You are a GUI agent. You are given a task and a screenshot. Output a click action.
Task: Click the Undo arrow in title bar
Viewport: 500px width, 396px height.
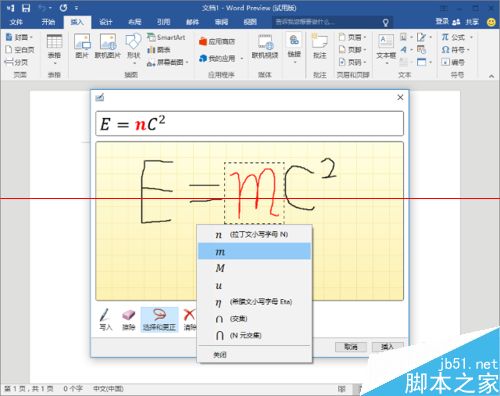click(42, 8)
